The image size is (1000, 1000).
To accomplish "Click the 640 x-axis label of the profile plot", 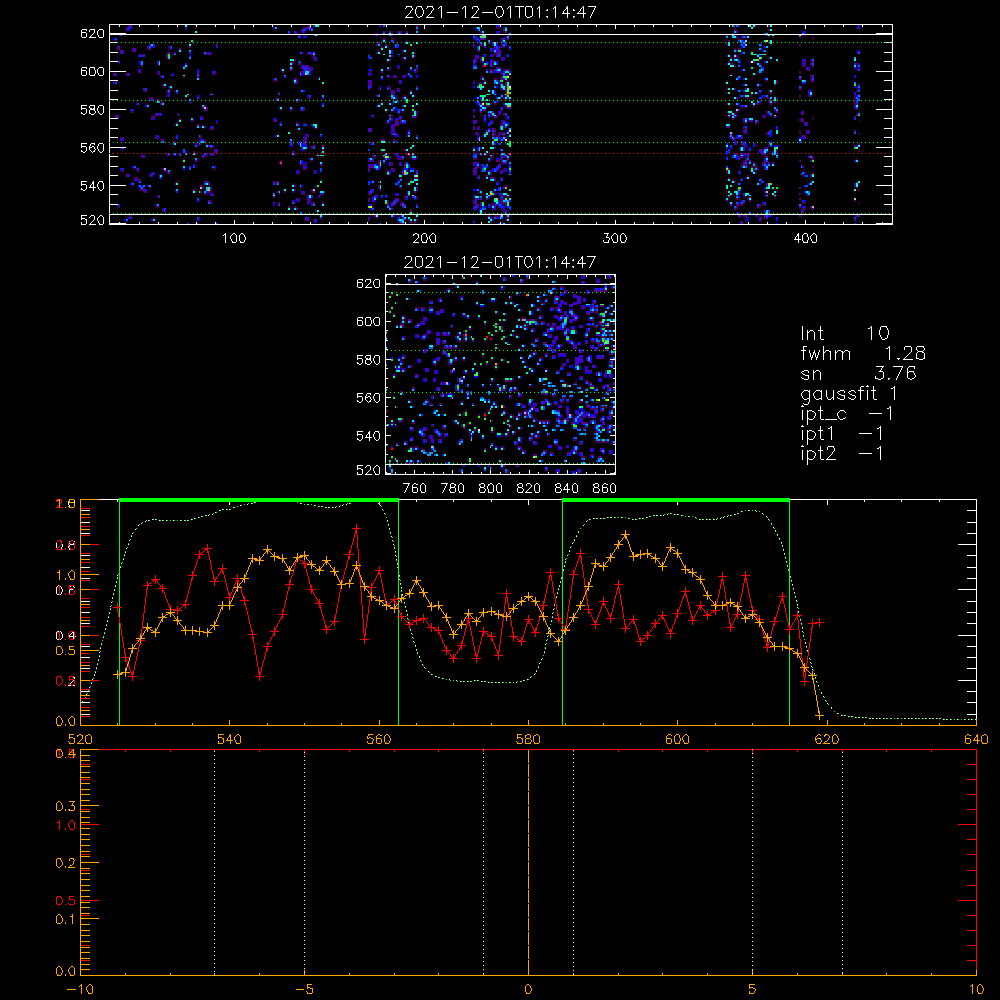I will pos(976,739).
